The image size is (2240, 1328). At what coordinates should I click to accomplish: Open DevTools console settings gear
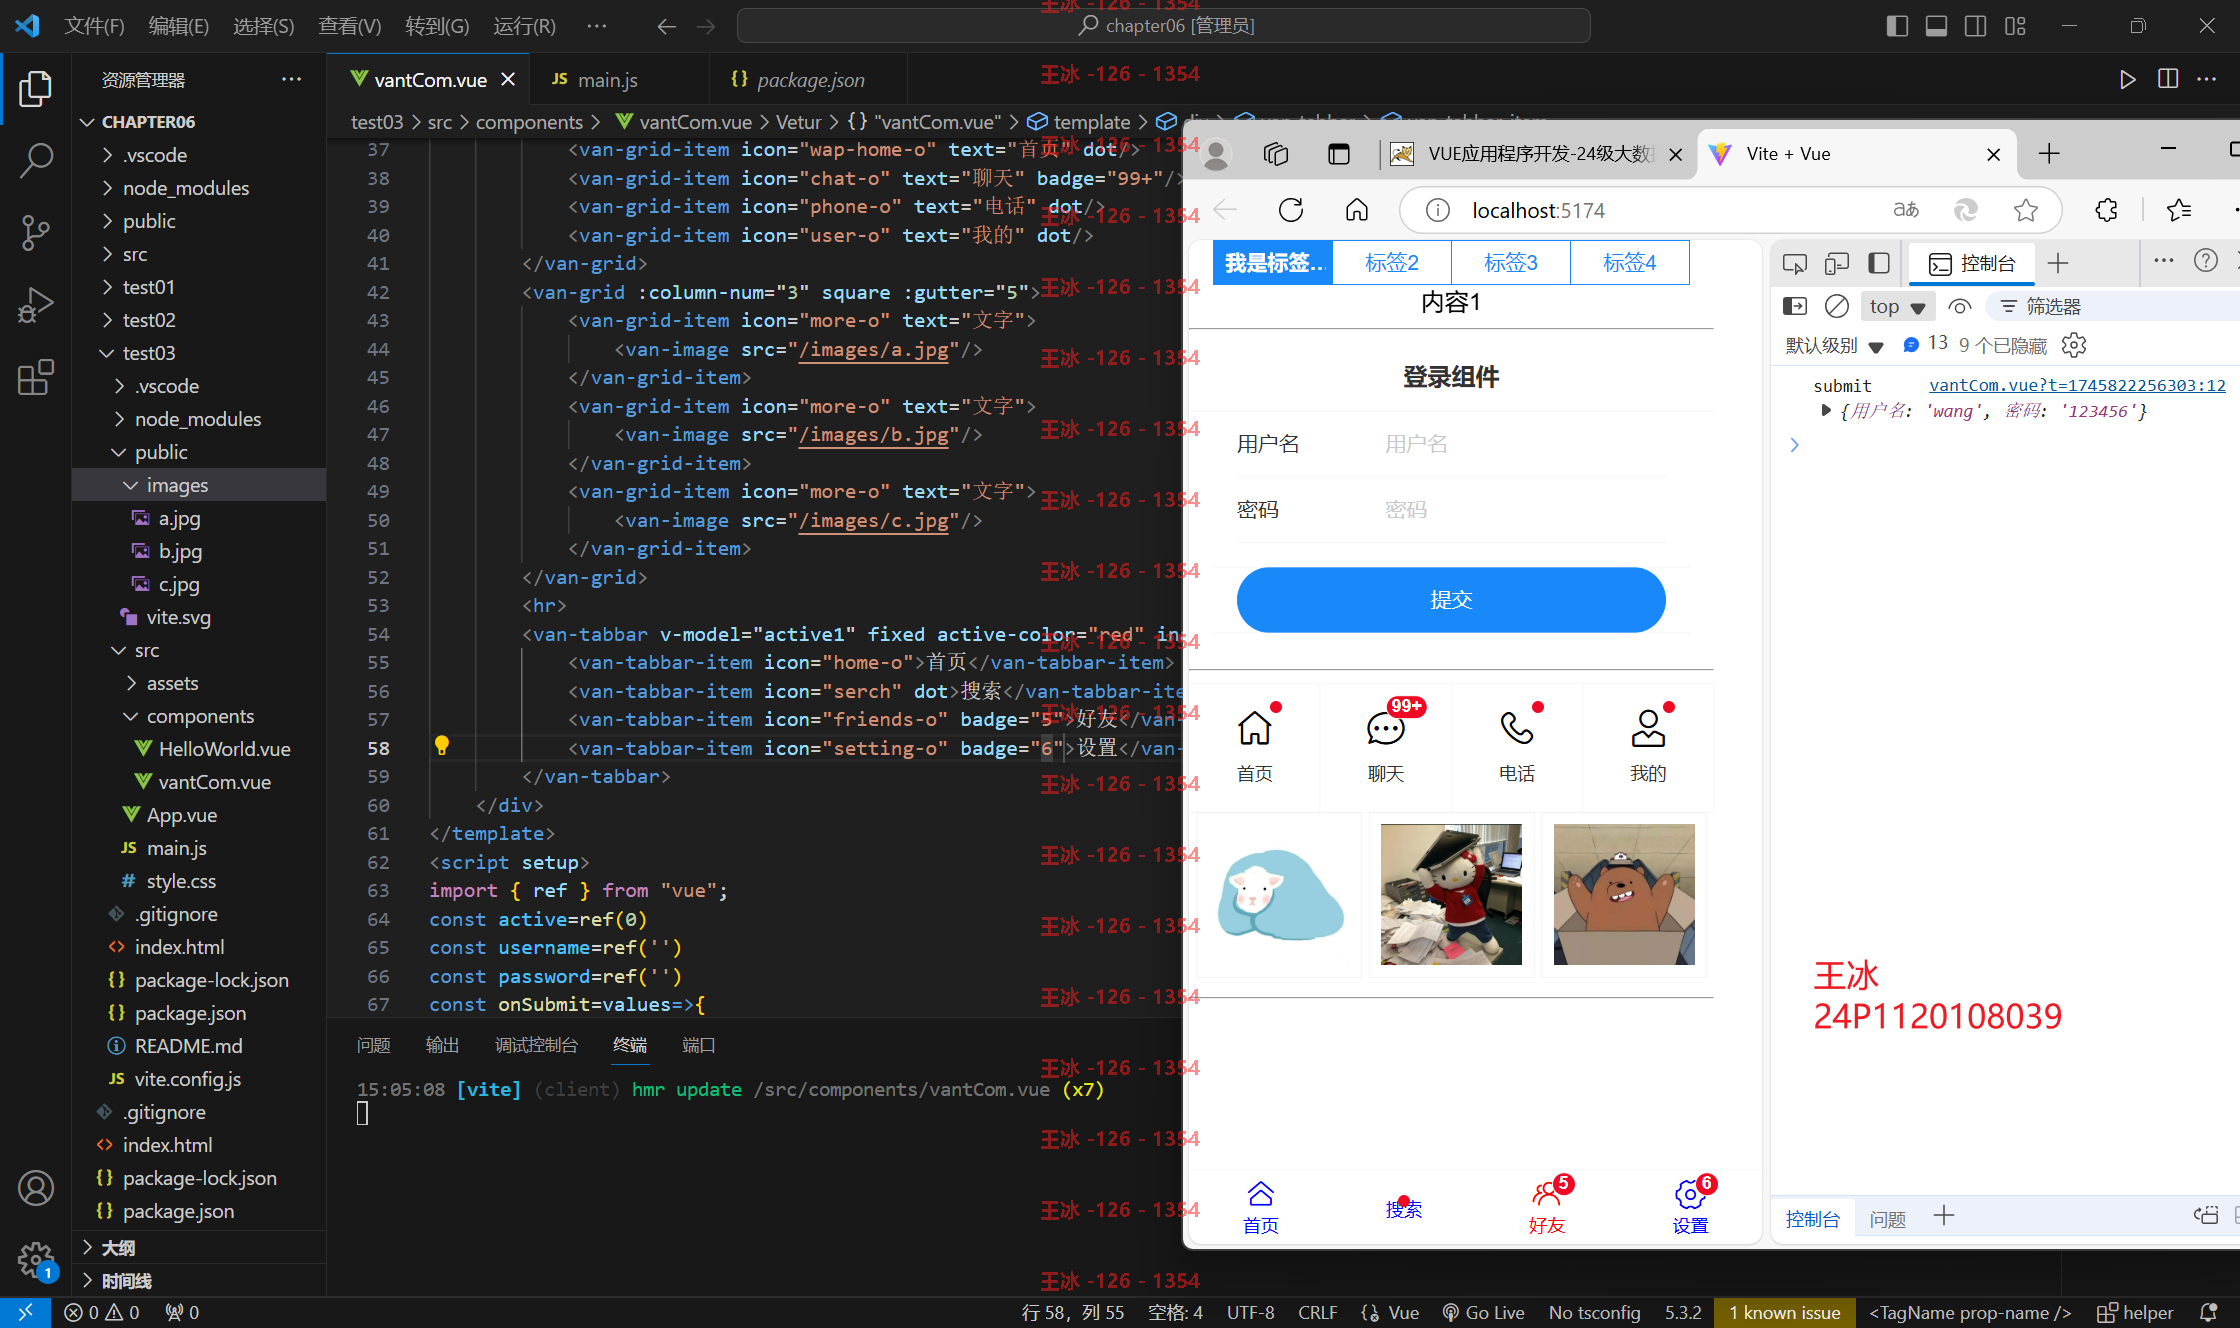click(2074, 345)
